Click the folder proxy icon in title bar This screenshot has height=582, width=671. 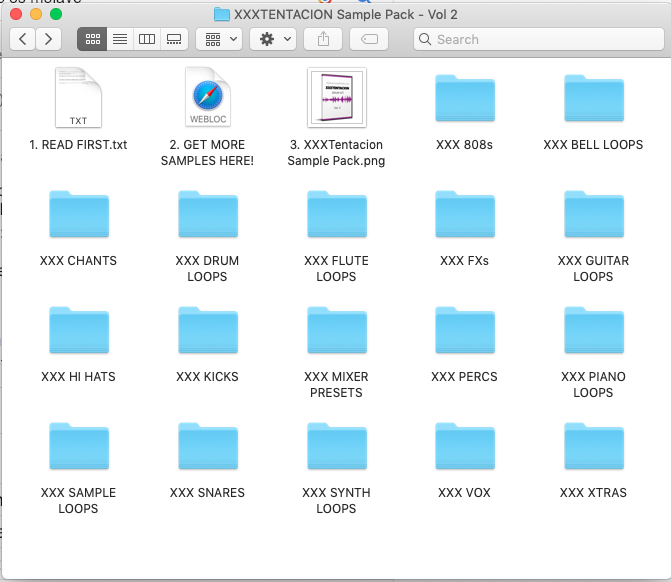tap(222, 15)
